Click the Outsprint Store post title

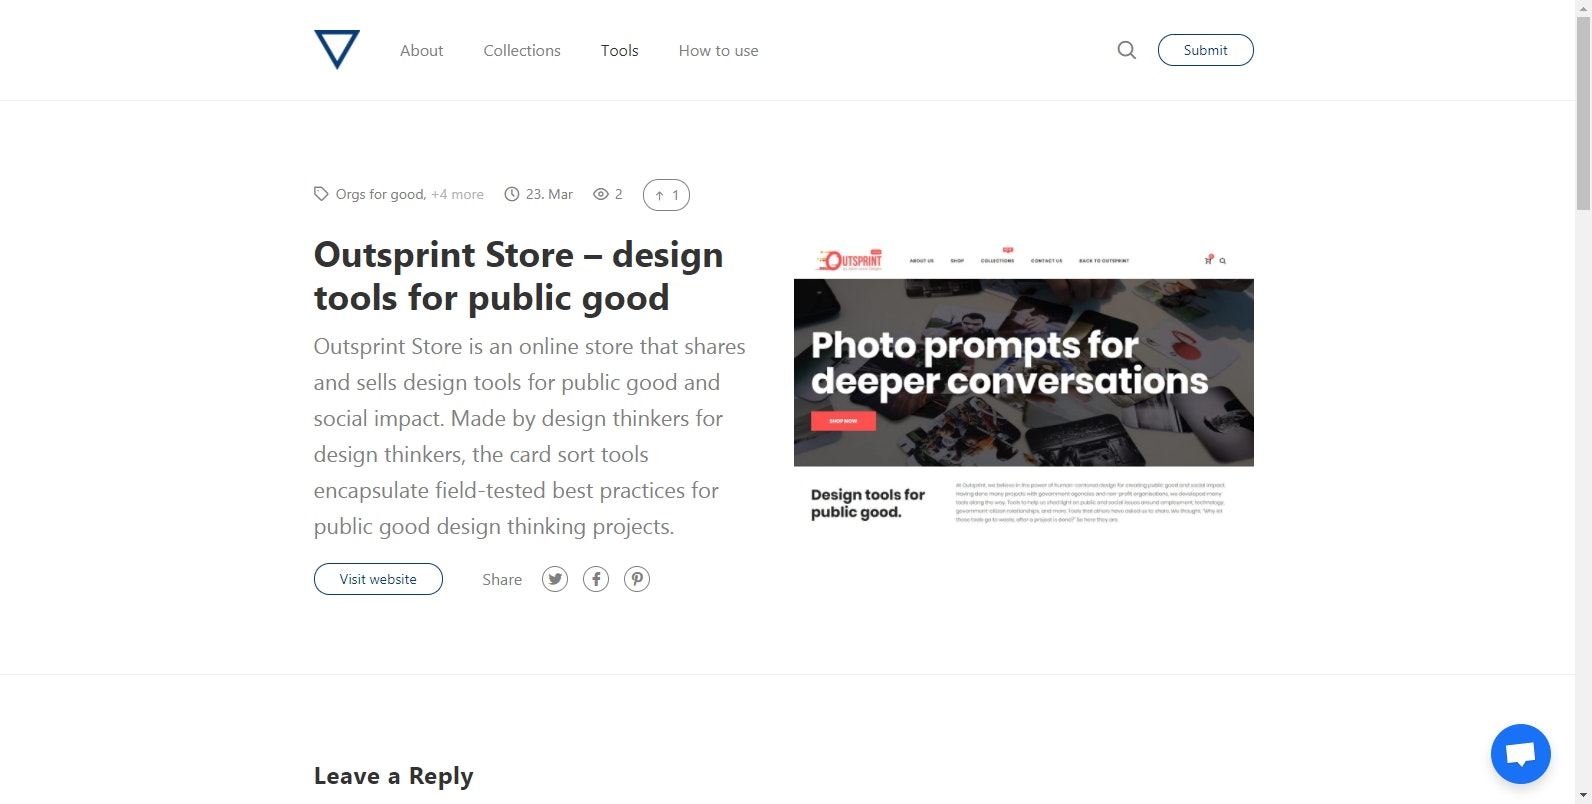point(518,276)
